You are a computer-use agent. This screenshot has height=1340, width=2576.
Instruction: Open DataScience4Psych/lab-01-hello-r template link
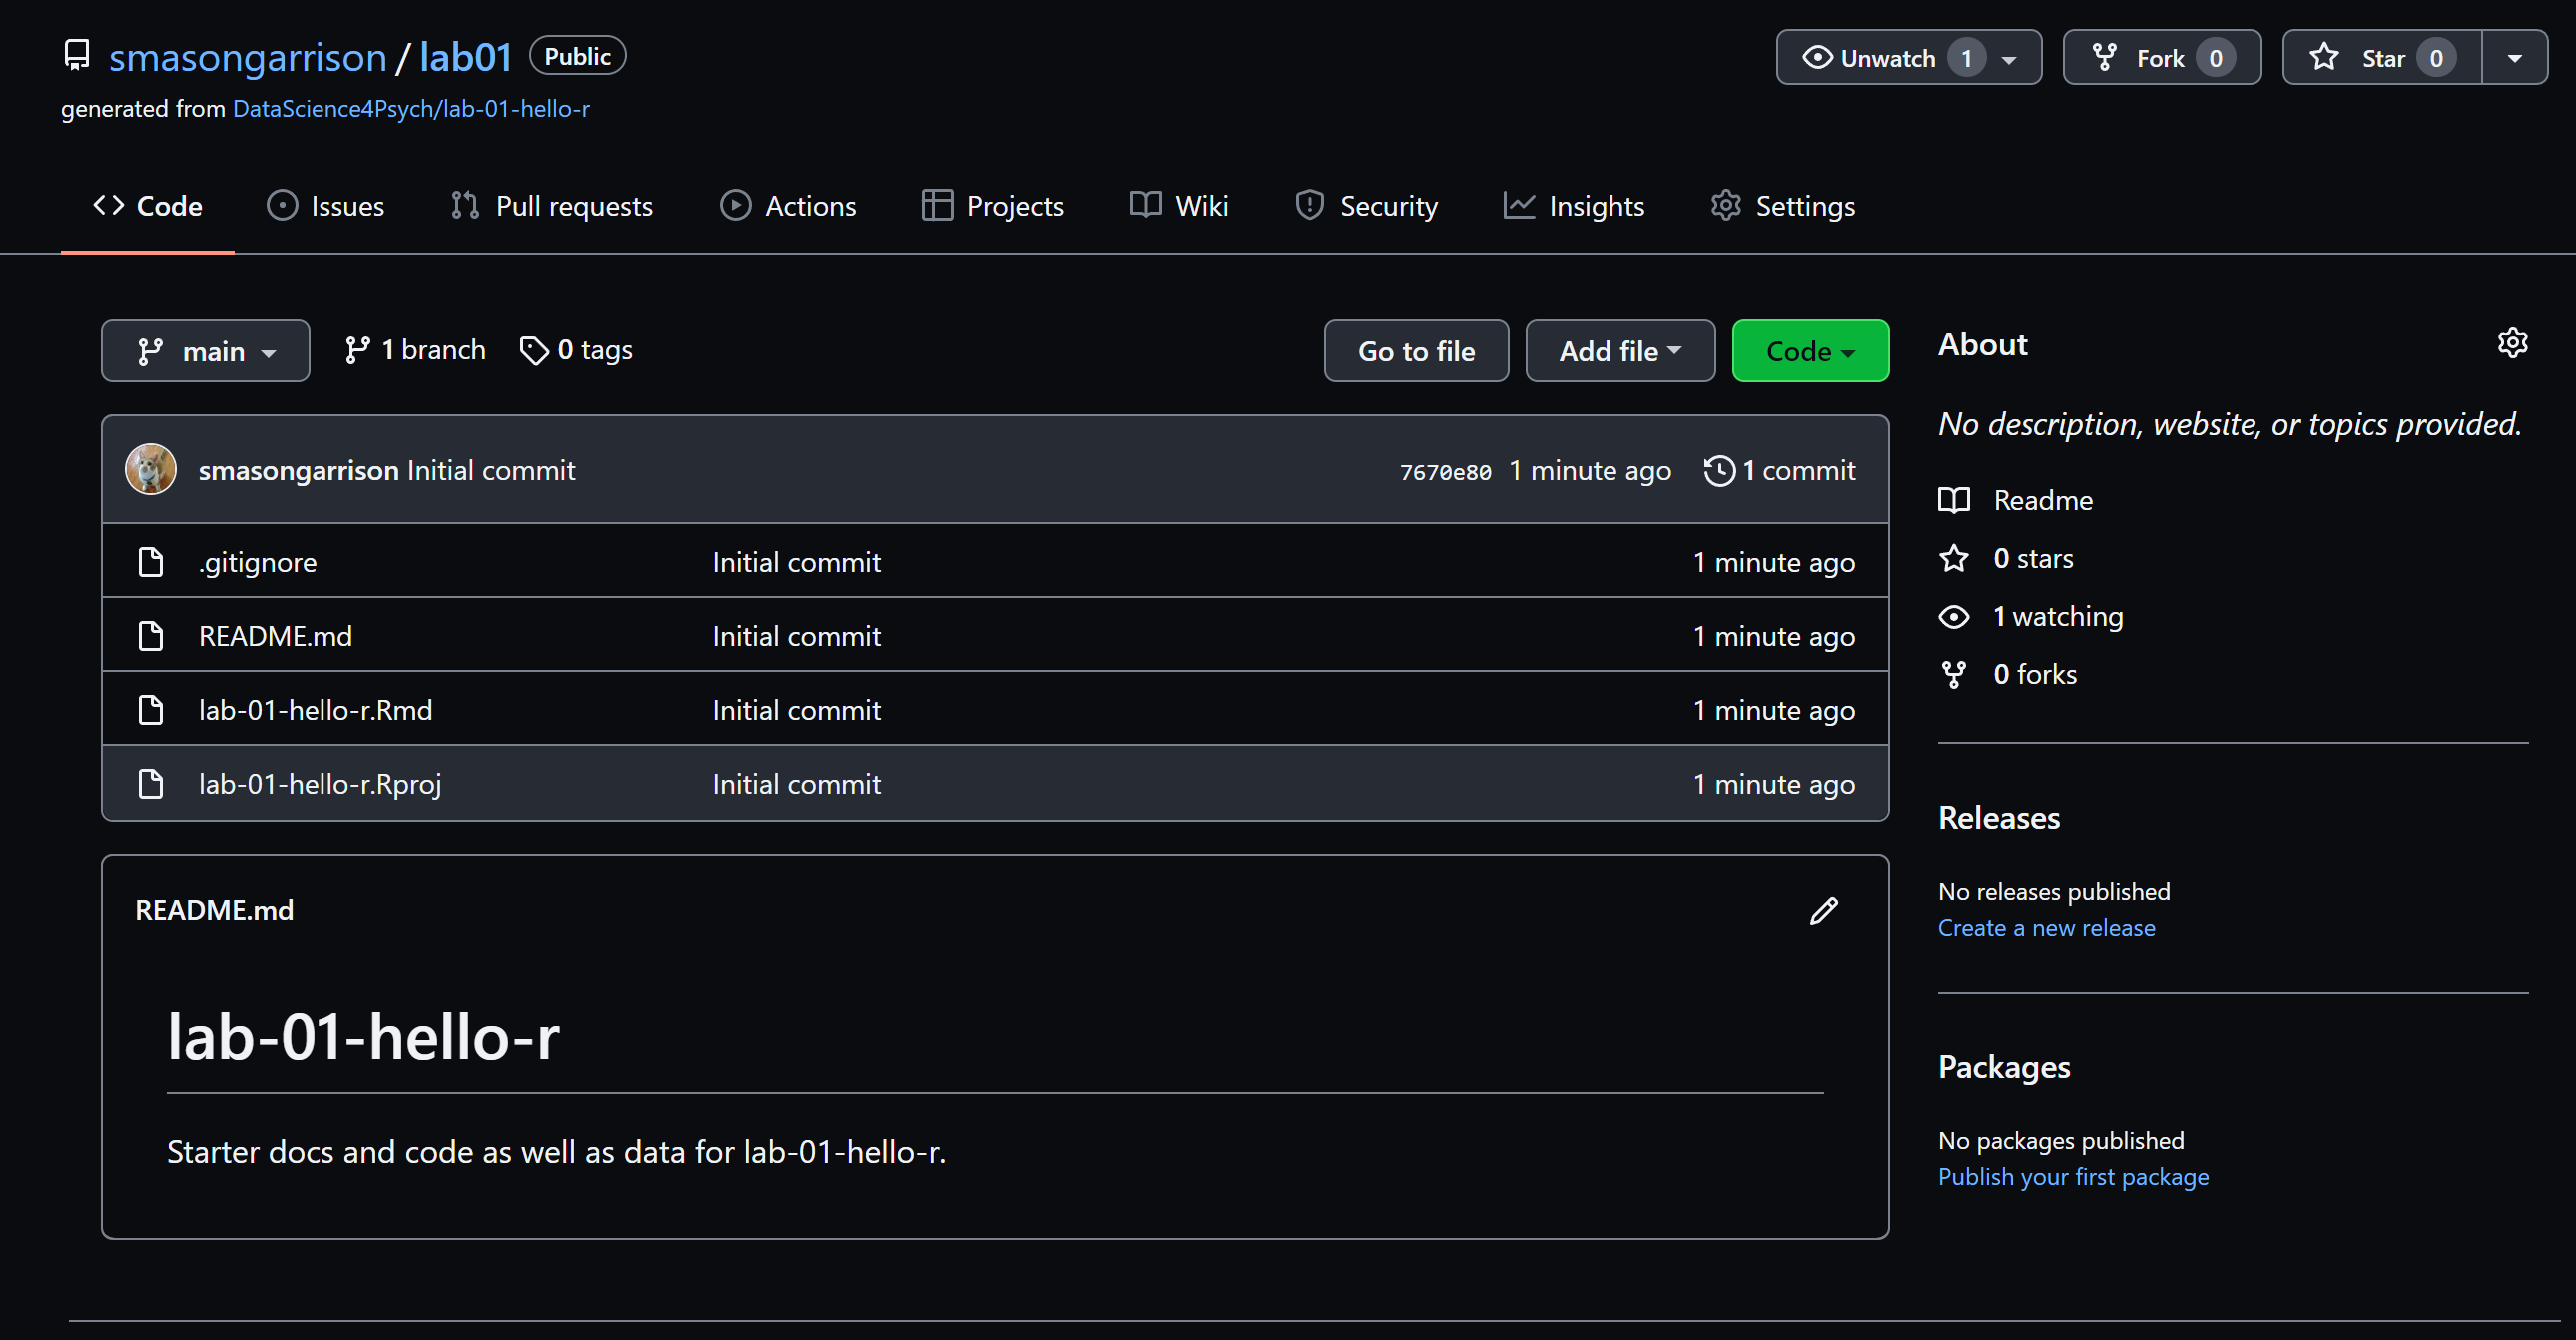click(411, 109)
